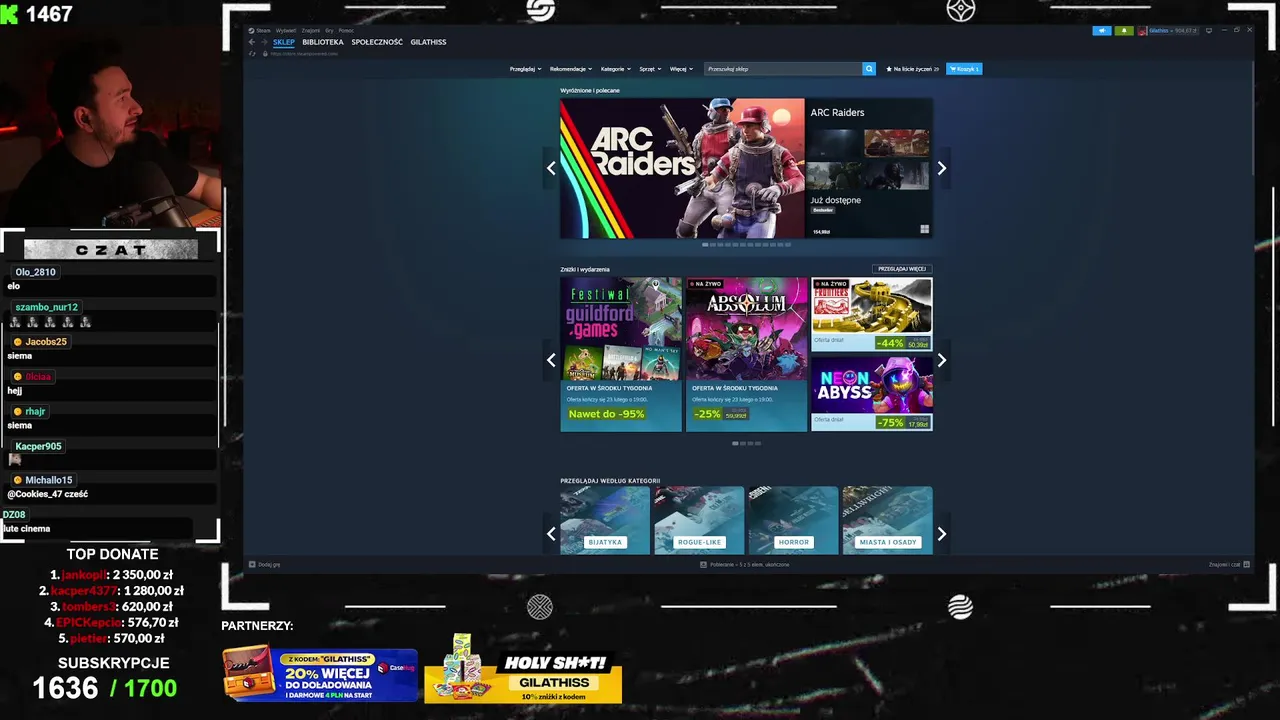The image size is (1280, 720).
Task: Click the padlock icon beside store URL
Action: tap(264, 53)
